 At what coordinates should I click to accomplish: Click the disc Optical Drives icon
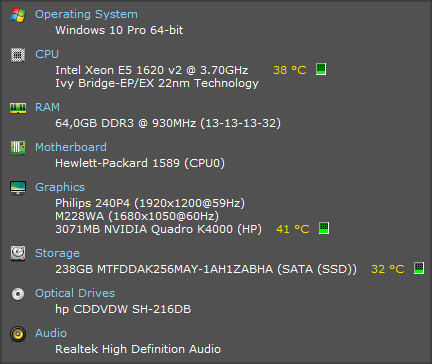coord(18,294)
